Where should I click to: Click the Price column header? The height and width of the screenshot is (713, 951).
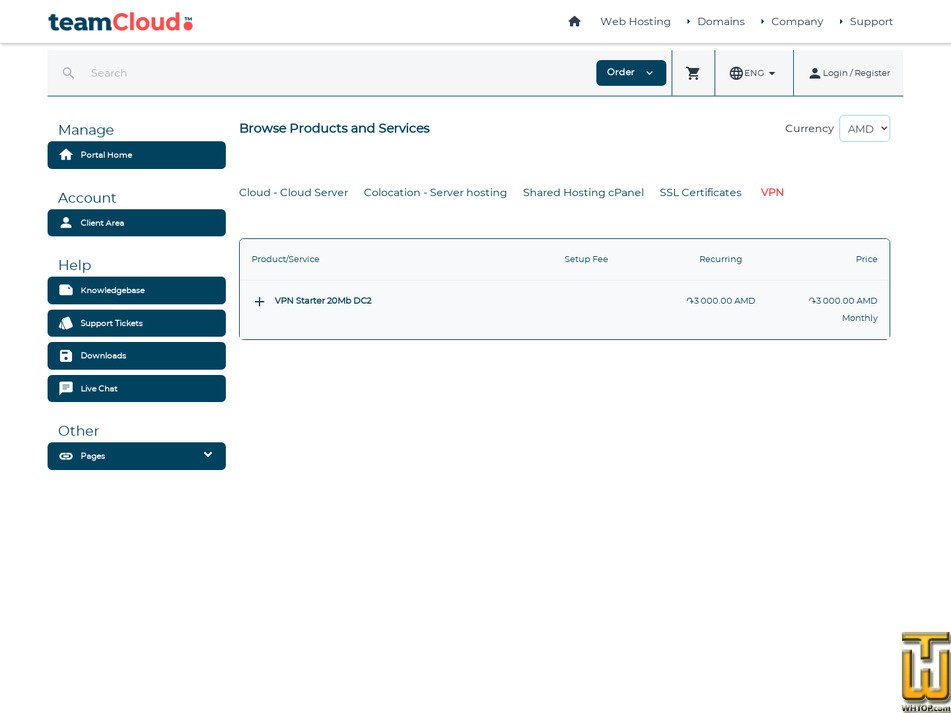pyautogui.click(x=866, y=259)
